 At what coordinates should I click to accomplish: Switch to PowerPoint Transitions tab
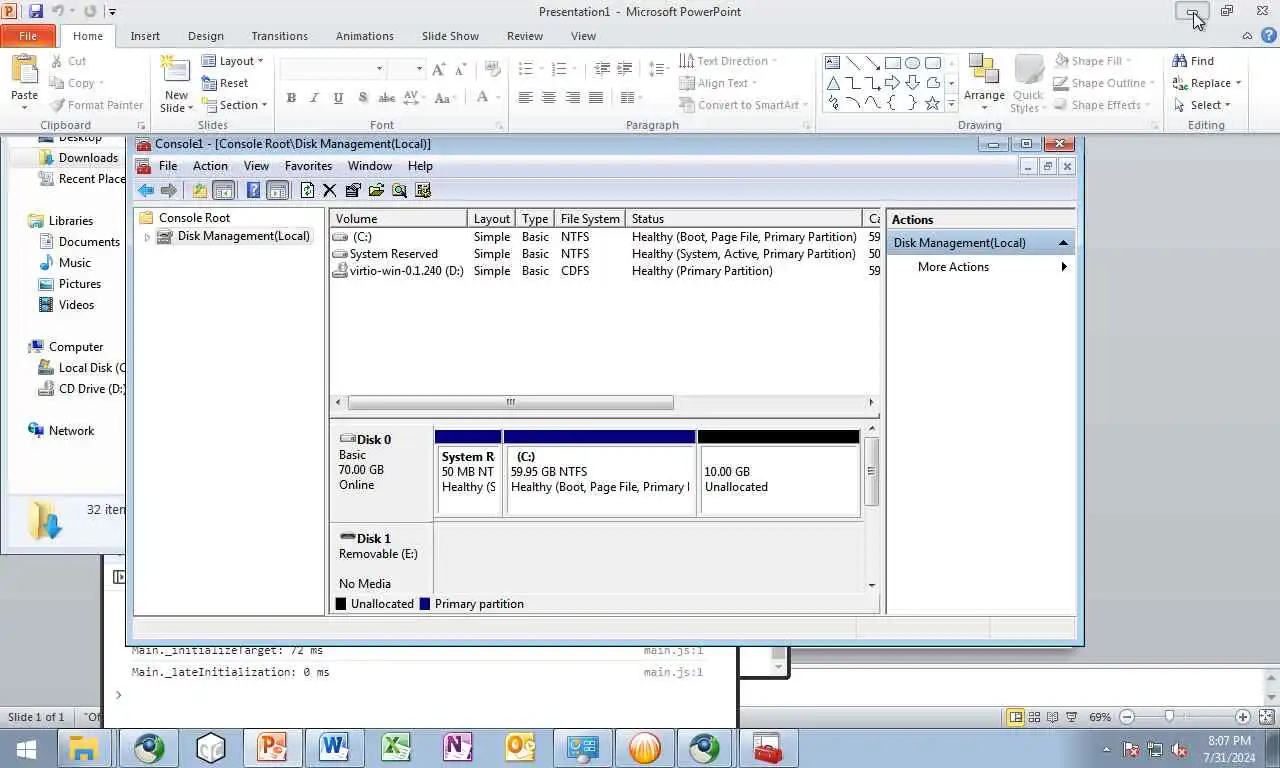(279, 36)
